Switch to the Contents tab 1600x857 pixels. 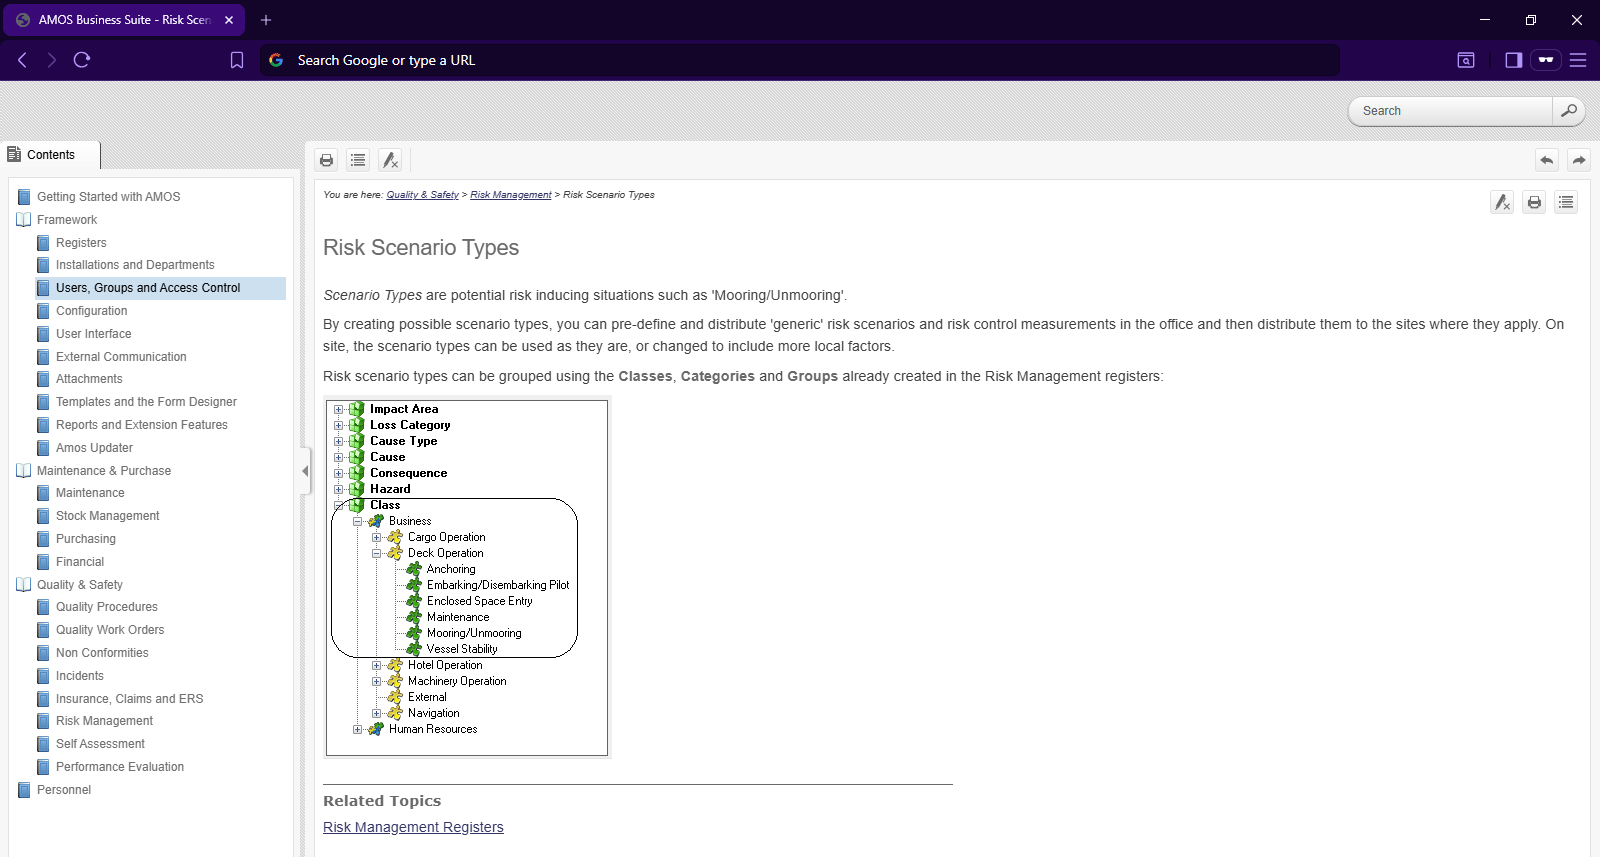point(50,155)
